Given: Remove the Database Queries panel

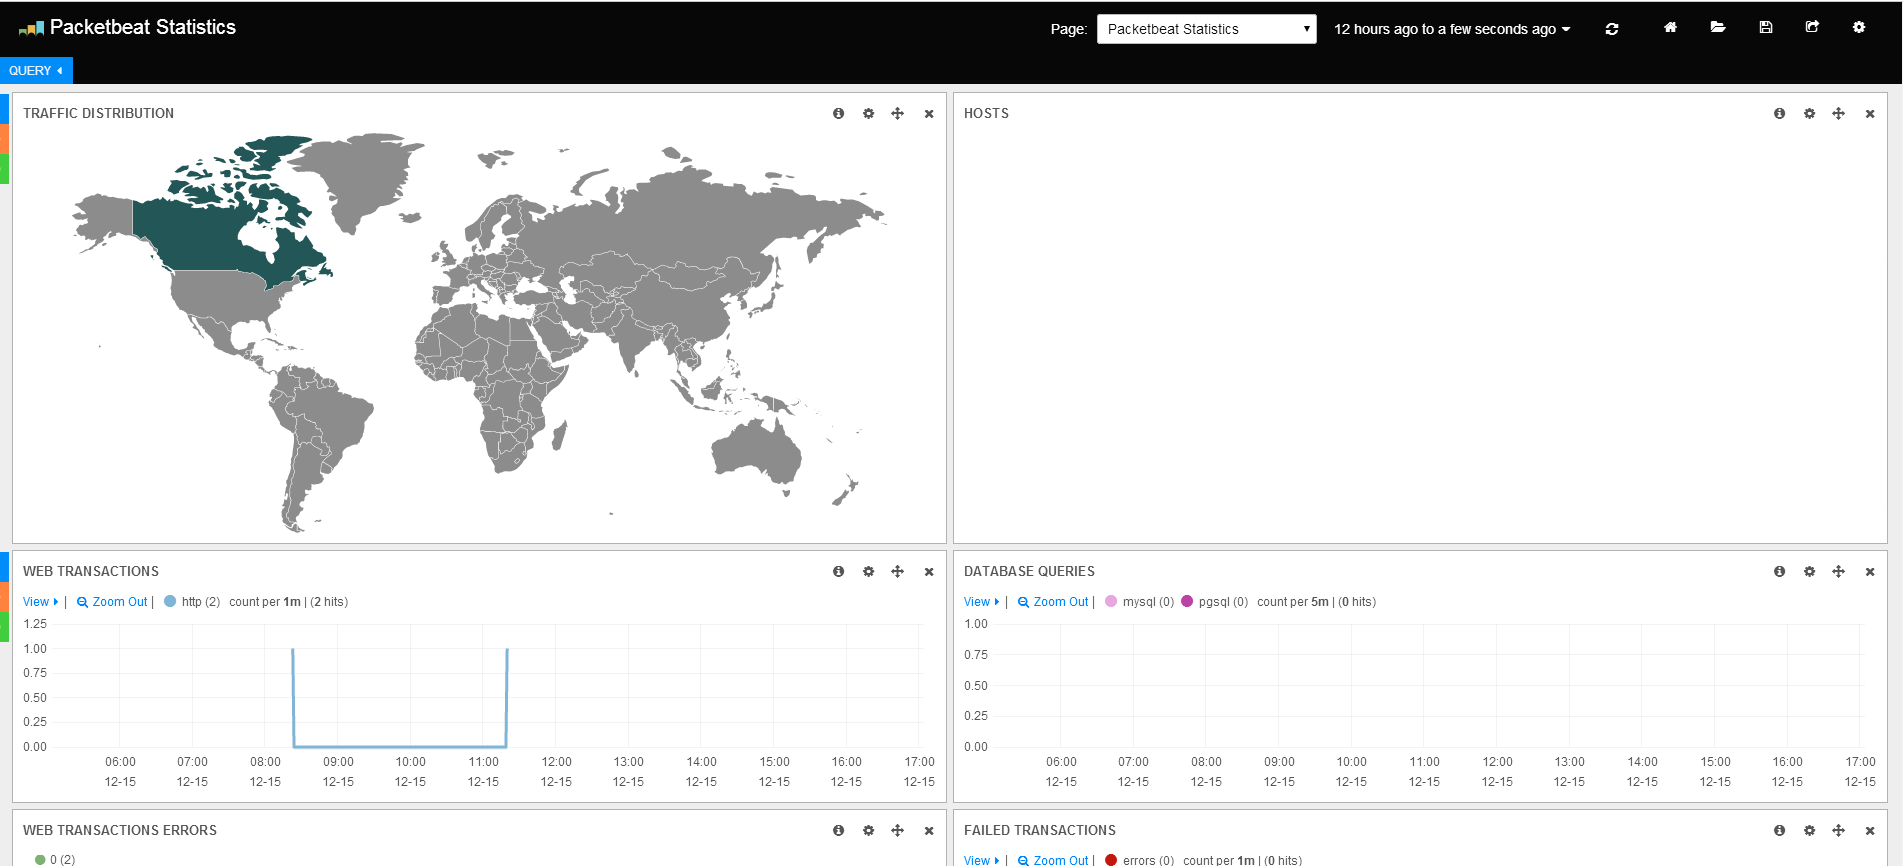Looking at the screenshot, I should 1870,572.
